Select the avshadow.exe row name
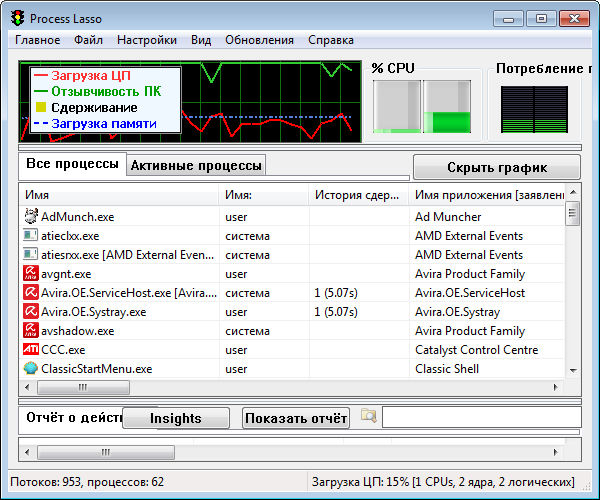This screenshot has height=500, width=600. (x=78, y=331)
